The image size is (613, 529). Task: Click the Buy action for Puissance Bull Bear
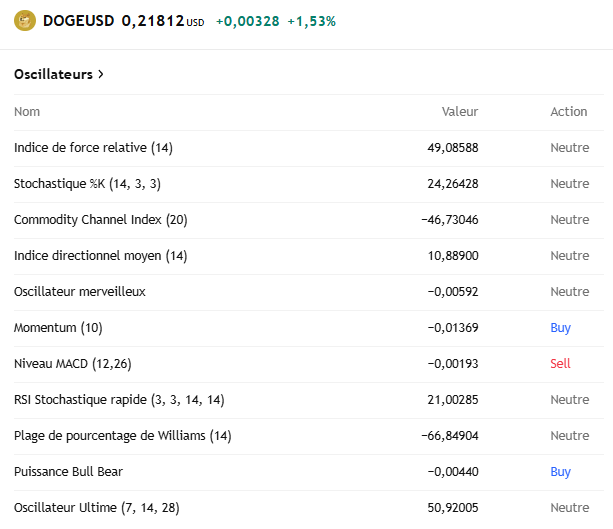click(560, 472)
